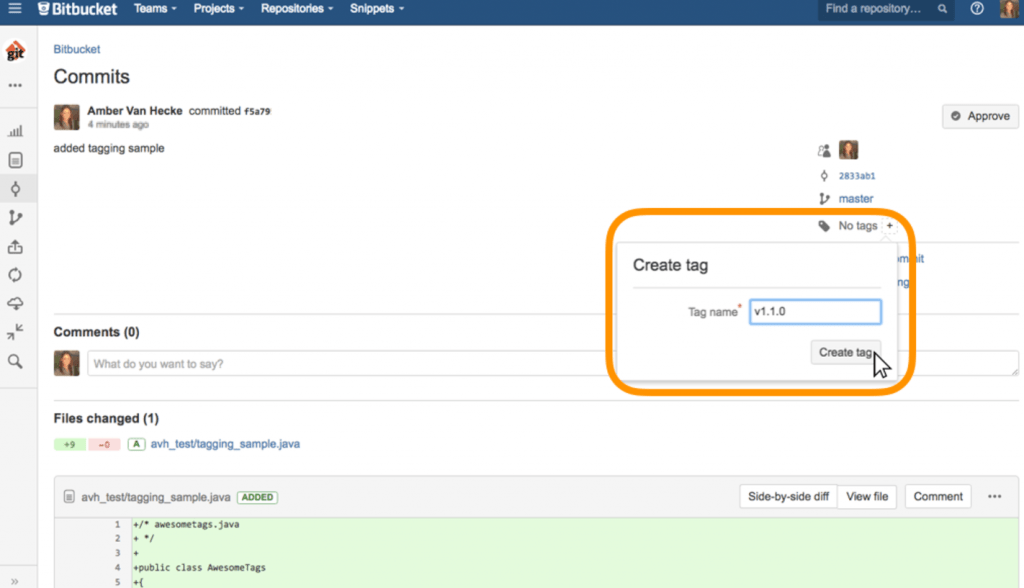Approve the commit

click(980, 116)
